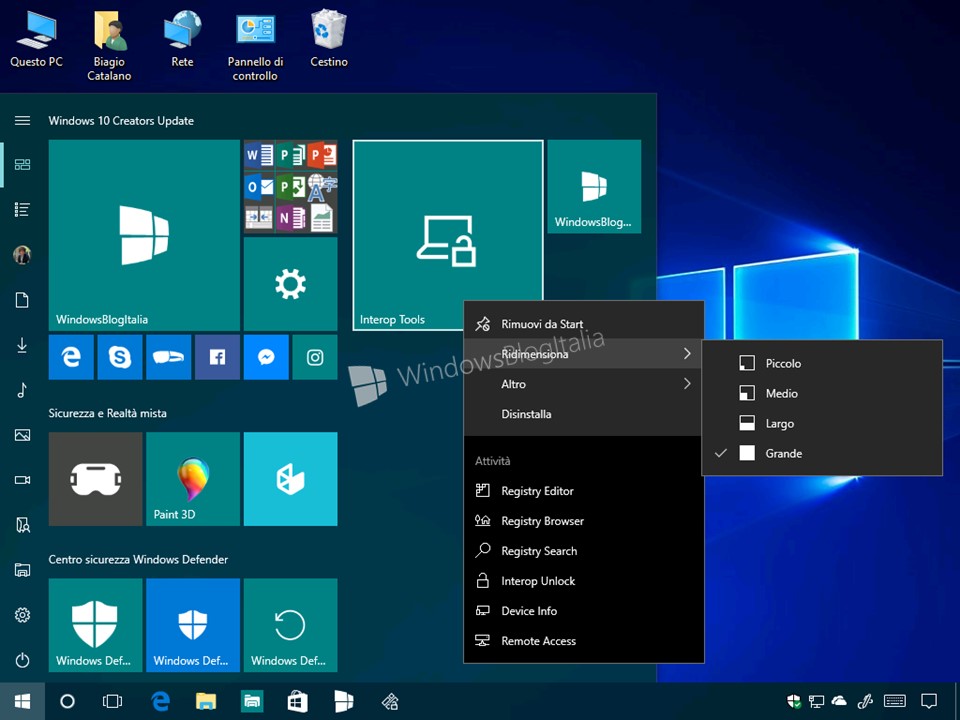This screenshot has width=960, height=720.
Task: Select the checked Grande tile size
Action: pos(822,453)
